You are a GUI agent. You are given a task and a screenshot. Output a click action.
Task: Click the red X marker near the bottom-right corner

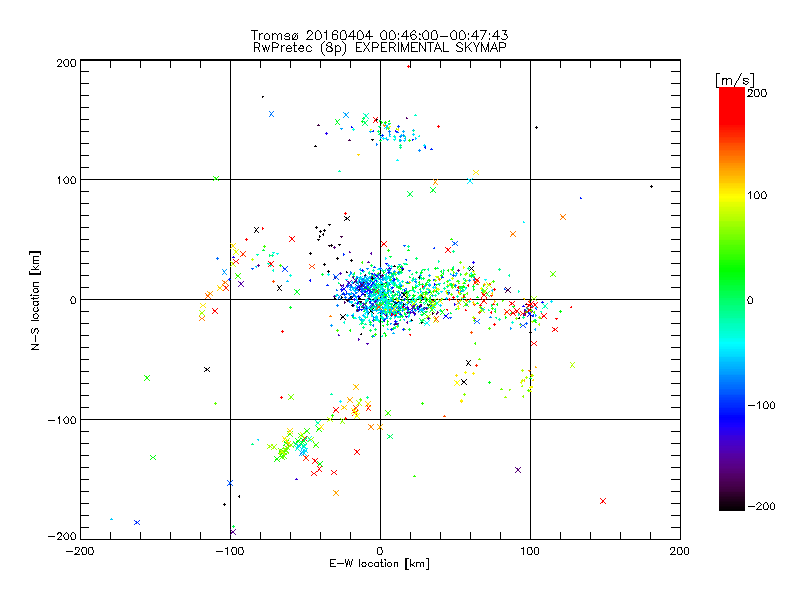pyautogui.click(x=603, y=501)
